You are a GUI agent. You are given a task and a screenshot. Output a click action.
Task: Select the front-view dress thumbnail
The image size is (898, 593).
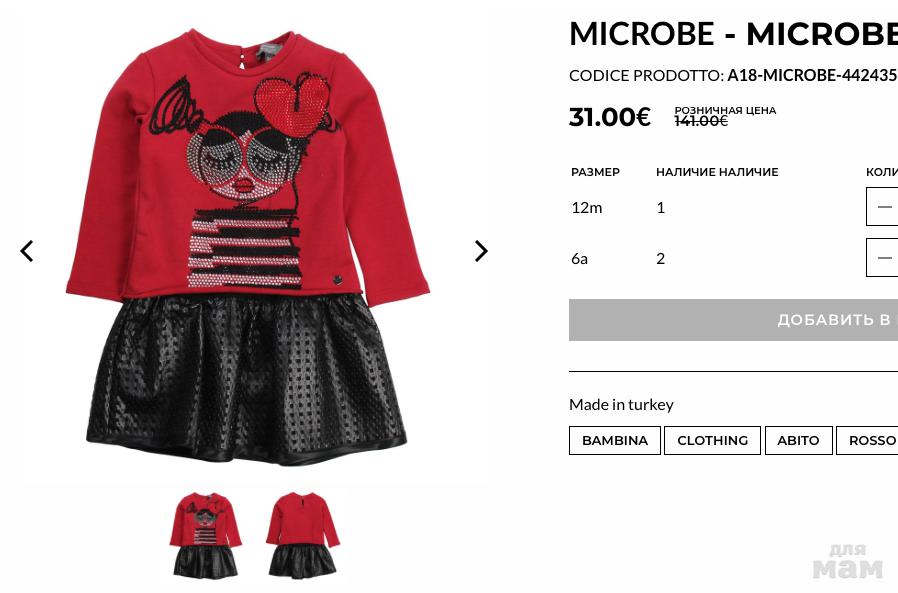pyautogui.click(x=205, y=535)
